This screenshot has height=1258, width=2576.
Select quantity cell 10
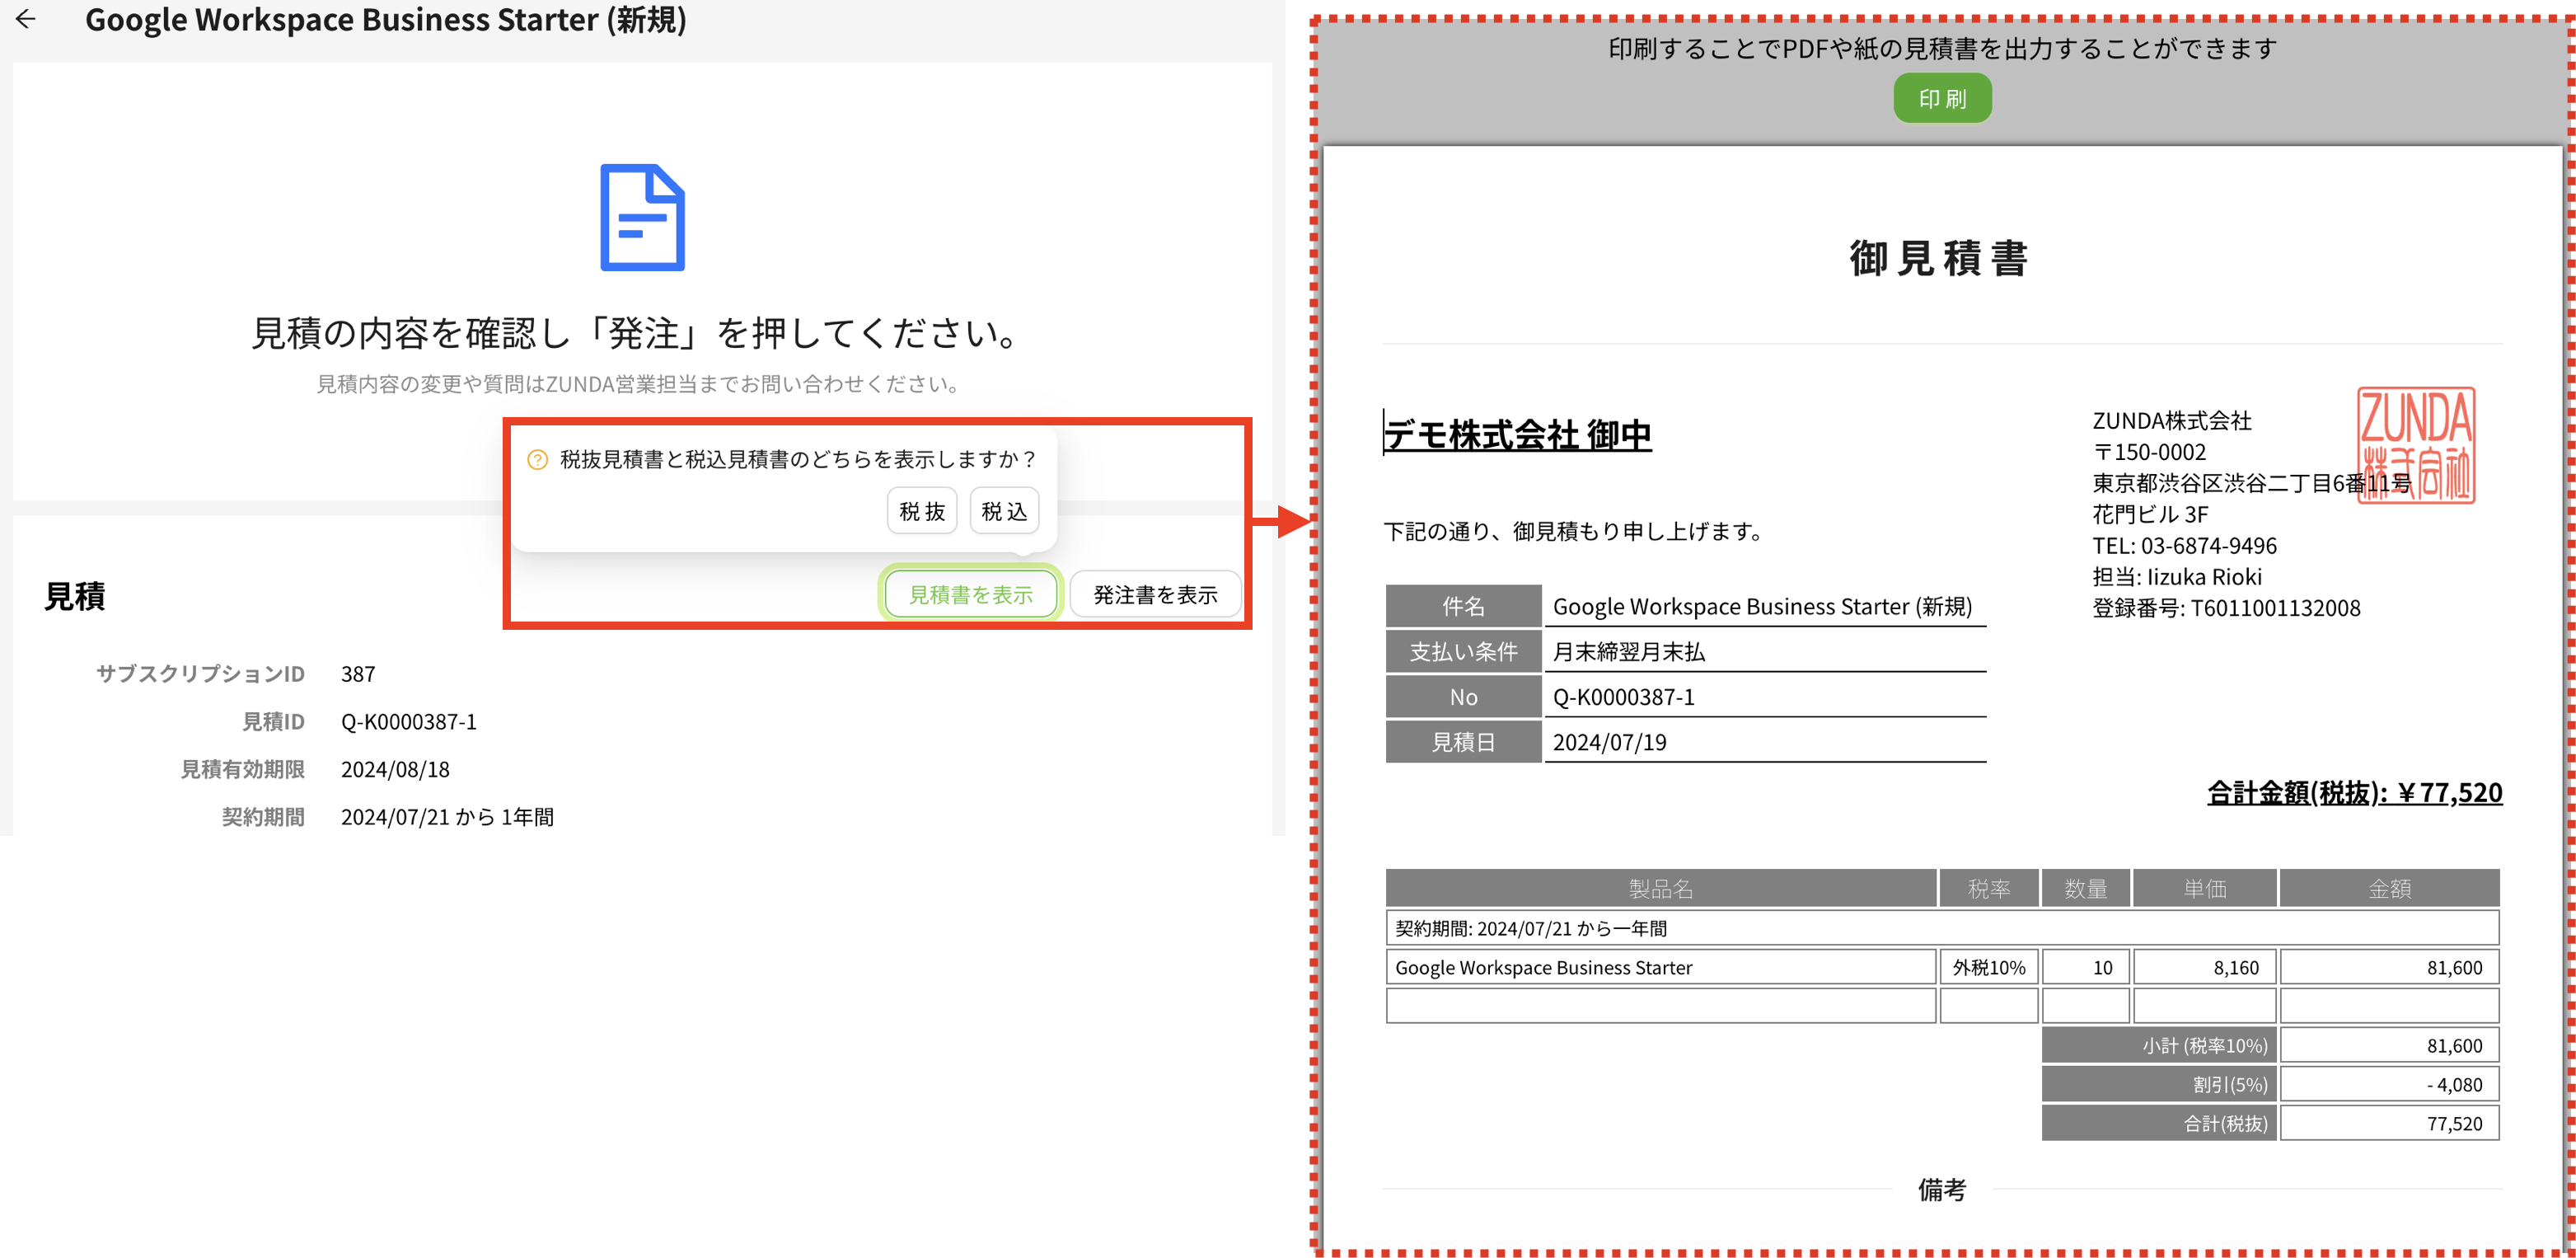pos(2086,967)
